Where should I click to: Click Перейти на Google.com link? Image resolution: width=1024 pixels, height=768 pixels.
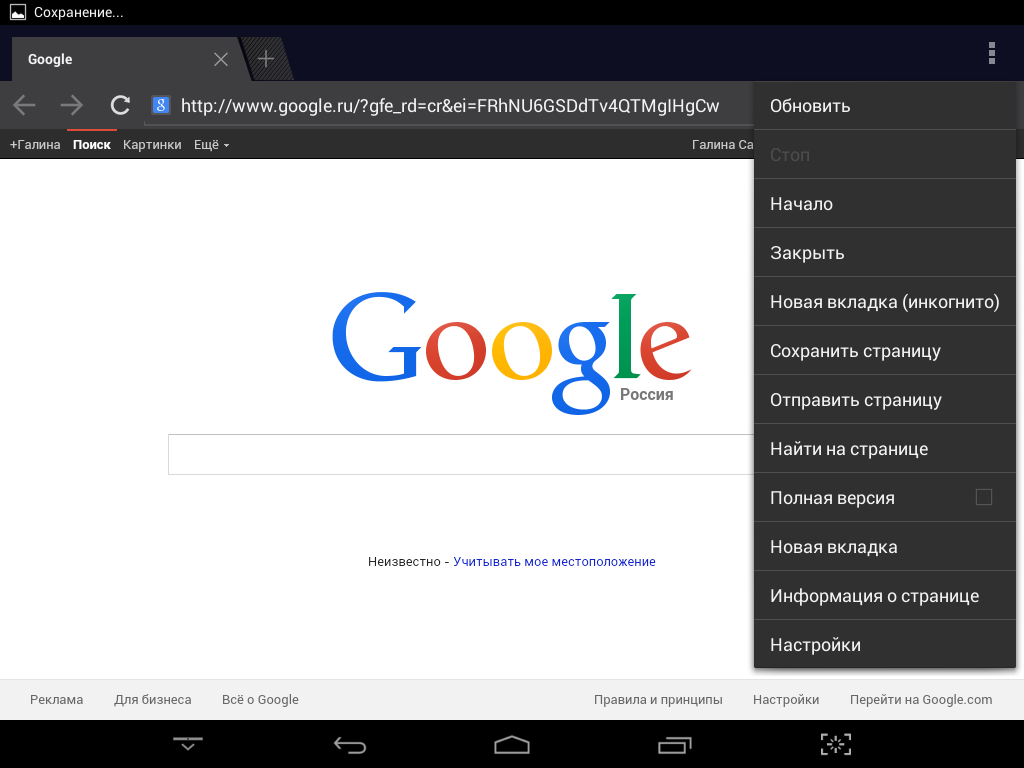click(x=921, y=699)
